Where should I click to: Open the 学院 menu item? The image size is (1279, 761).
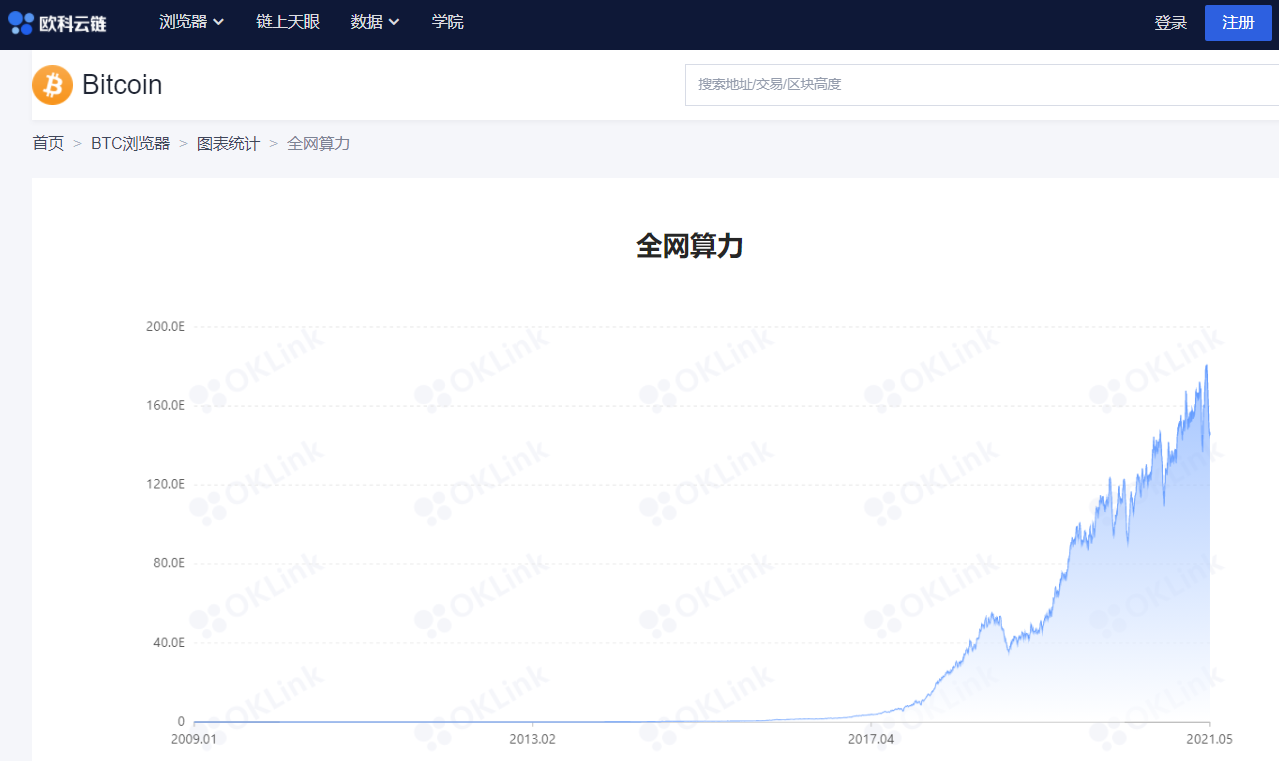point(447,21)
